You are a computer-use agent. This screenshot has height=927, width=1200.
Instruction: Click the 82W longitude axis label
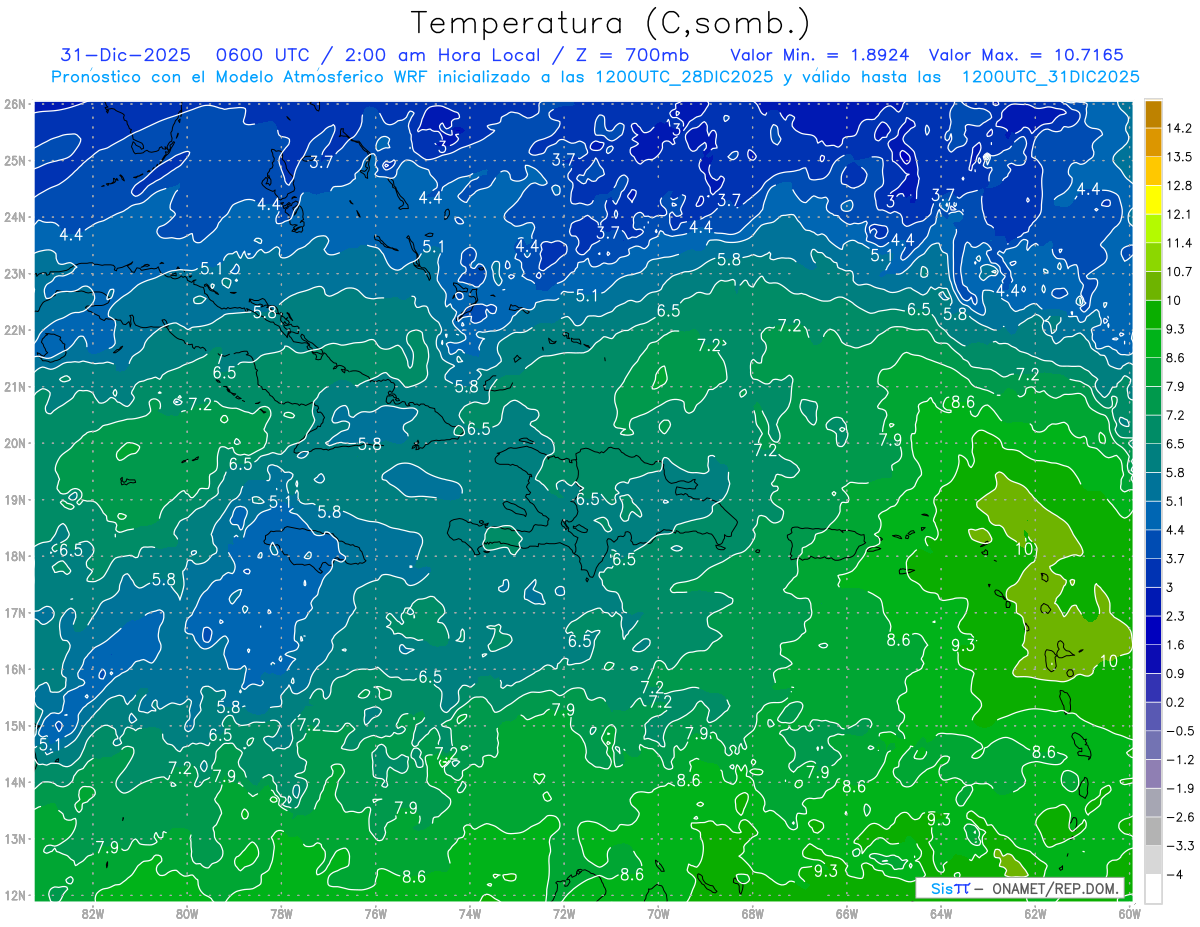(x=92, y=913)
